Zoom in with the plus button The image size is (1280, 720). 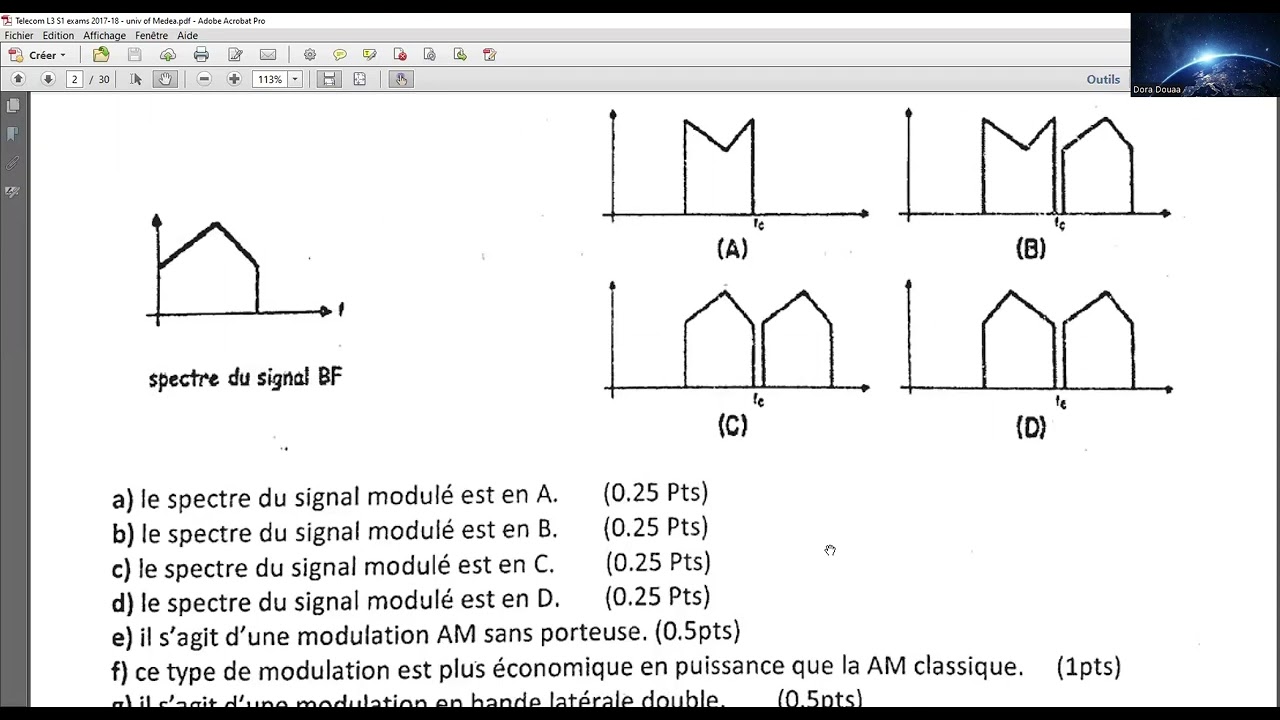(x=234, y=79)
